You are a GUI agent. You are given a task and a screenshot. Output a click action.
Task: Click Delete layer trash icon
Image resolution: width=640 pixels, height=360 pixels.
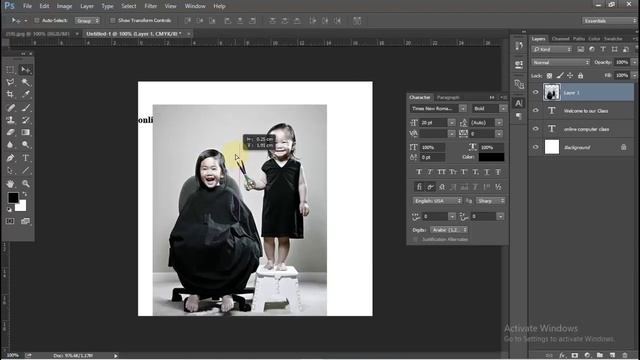click(624, 356)
